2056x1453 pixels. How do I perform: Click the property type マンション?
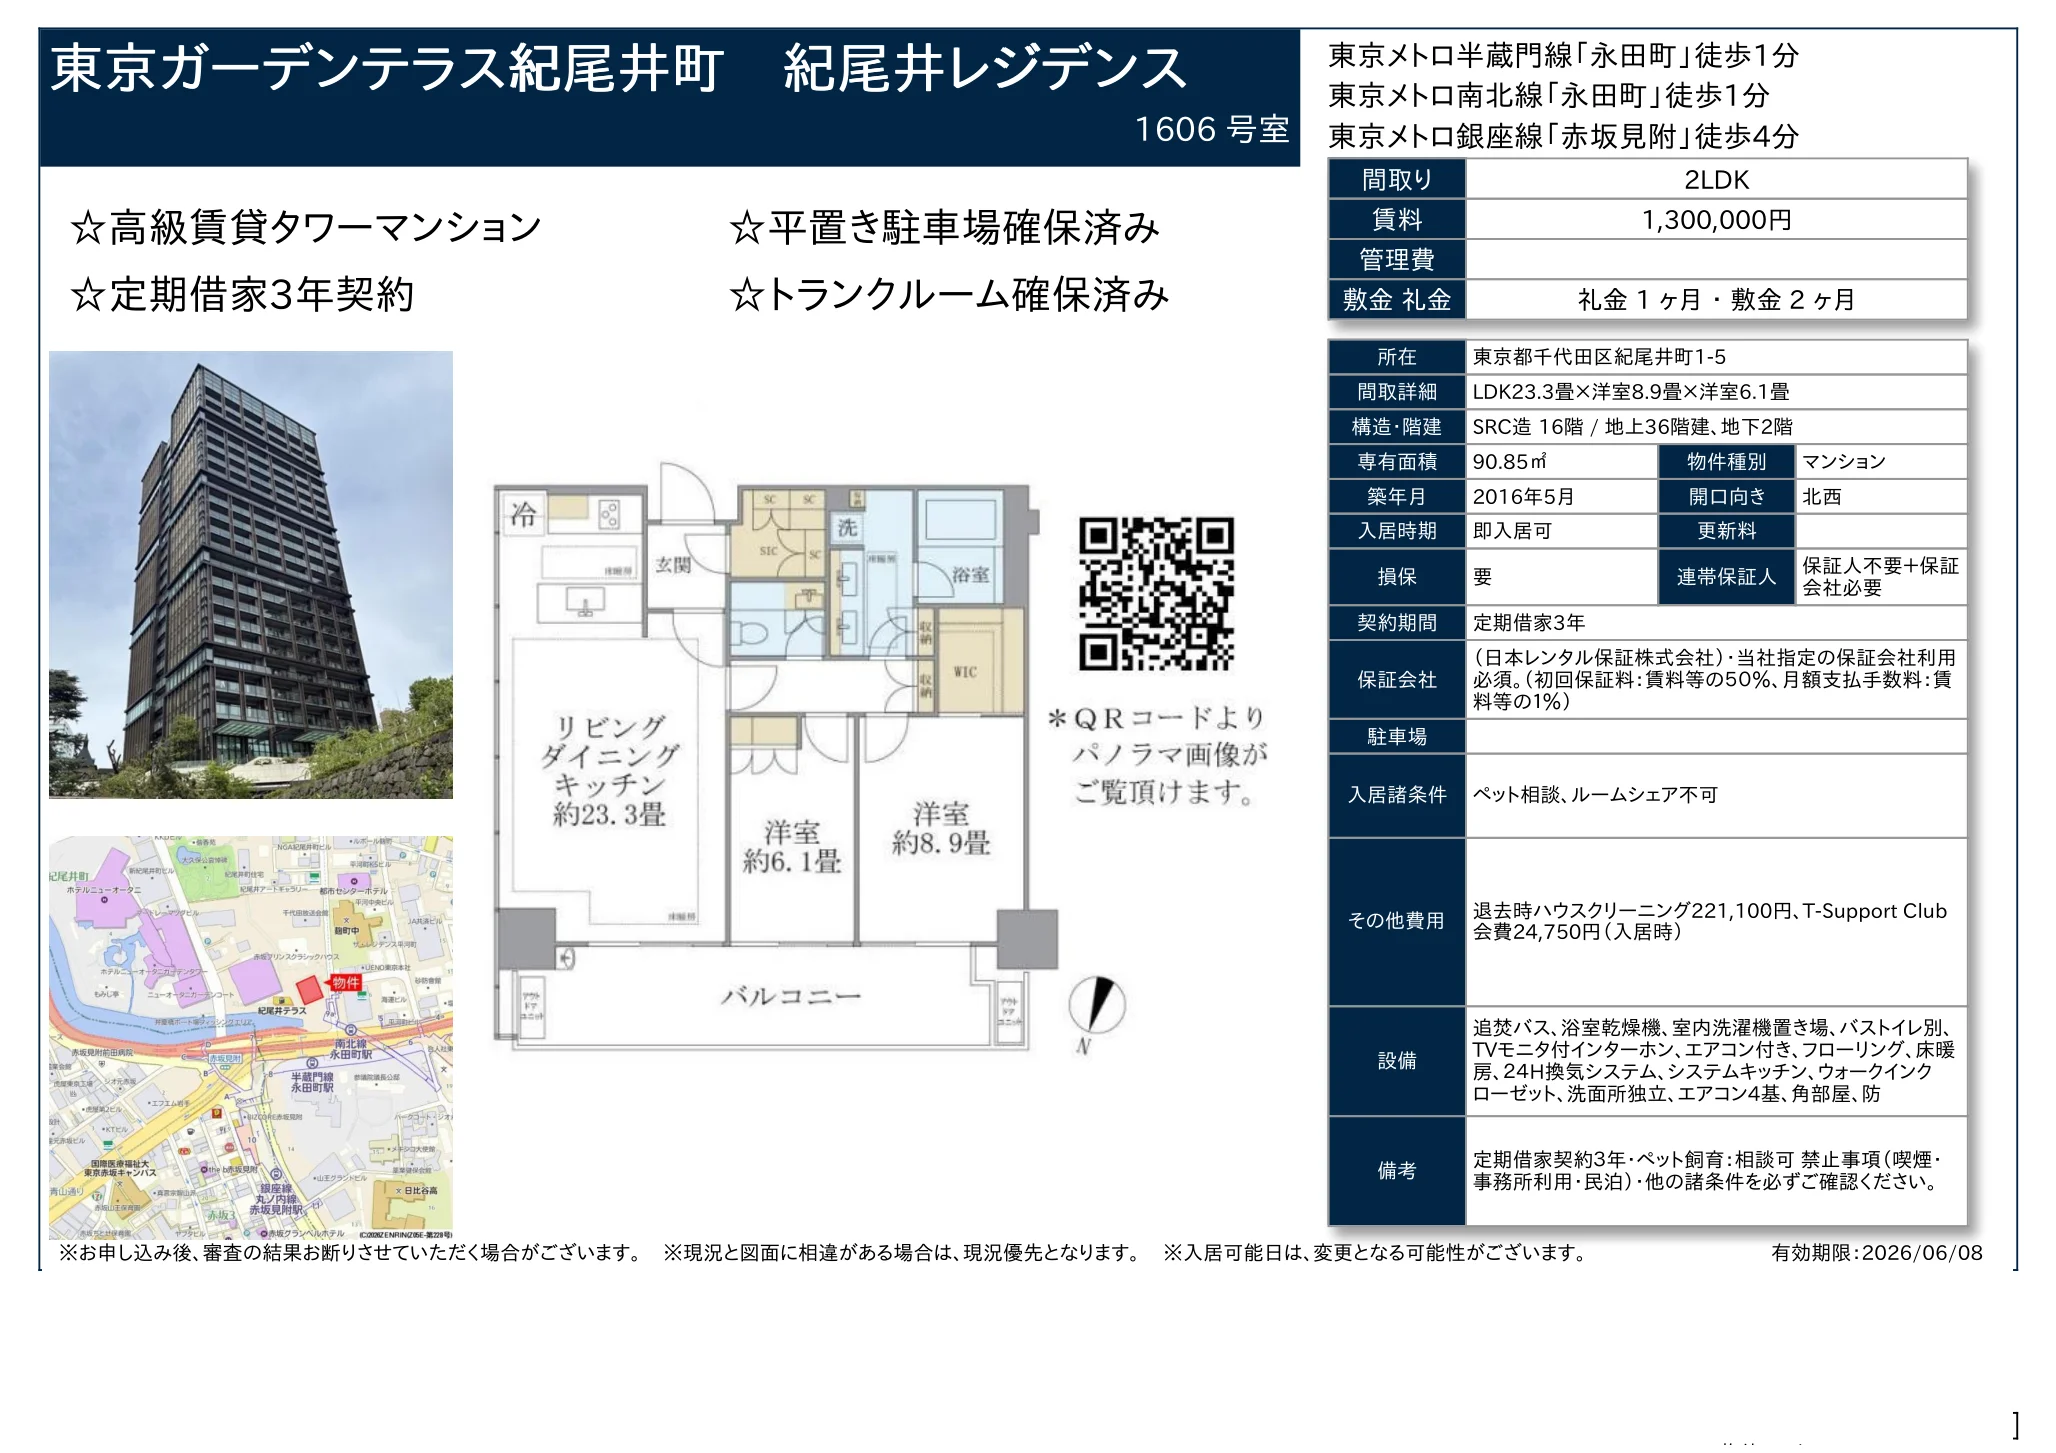click(1843, 462)
